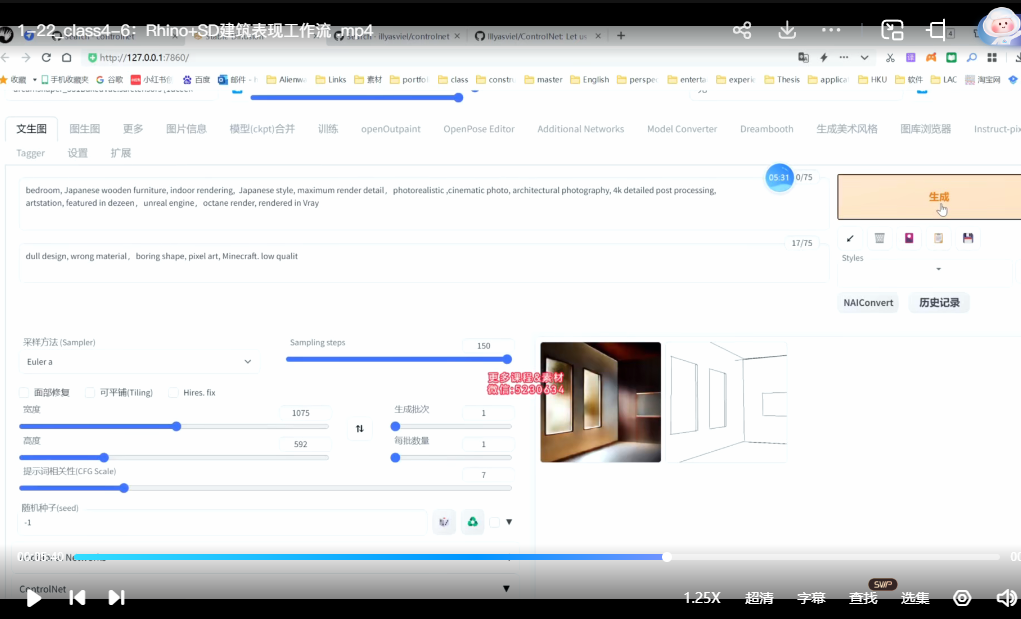Open the Dreambooth tab
The image size is (1021, 619).
[766, 129]
